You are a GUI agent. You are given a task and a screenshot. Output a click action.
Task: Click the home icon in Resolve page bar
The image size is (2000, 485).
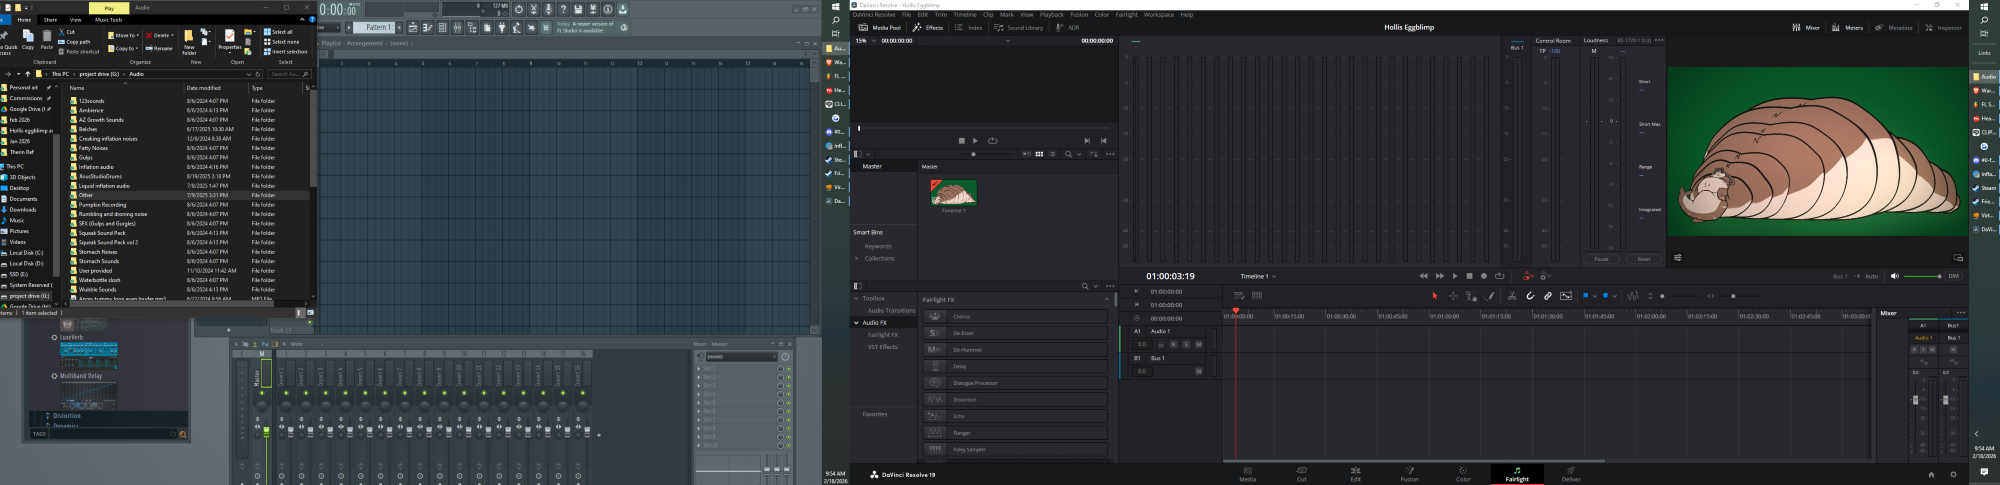[x=1931, y=475]
